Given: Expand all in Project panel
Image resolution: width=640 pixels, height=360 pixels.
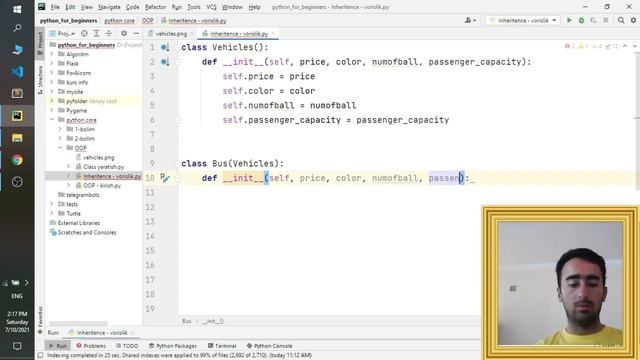Looking at the screenshot, I should tap(96, 33).
